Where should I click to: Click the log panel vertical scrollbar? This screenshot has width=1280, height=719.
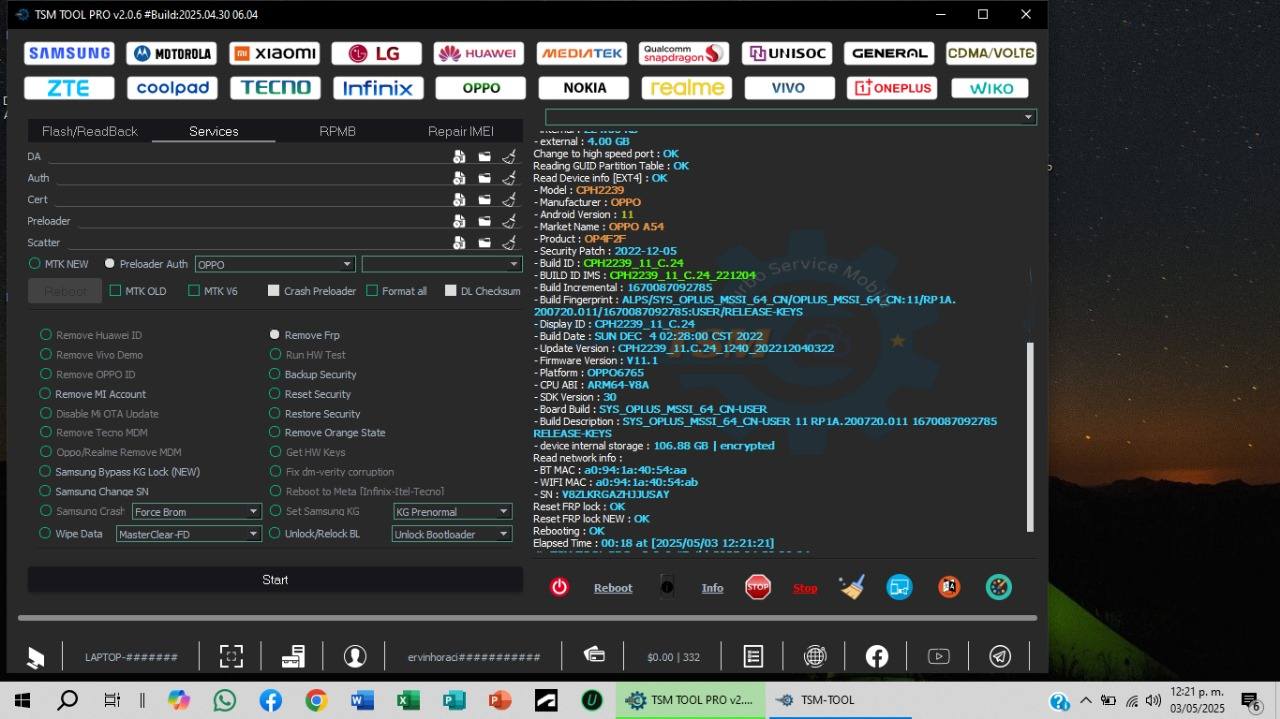[1031, 437]
